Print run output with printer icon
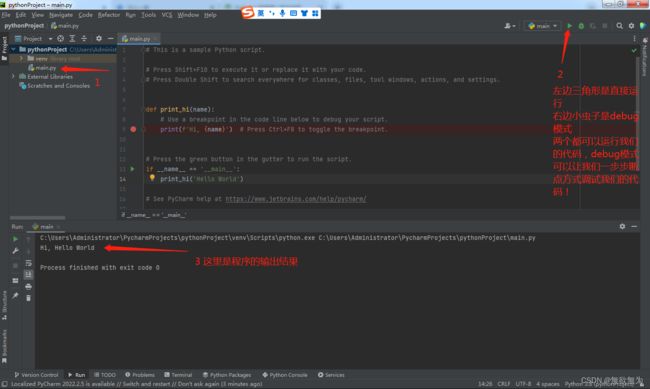 click(28, 287)
